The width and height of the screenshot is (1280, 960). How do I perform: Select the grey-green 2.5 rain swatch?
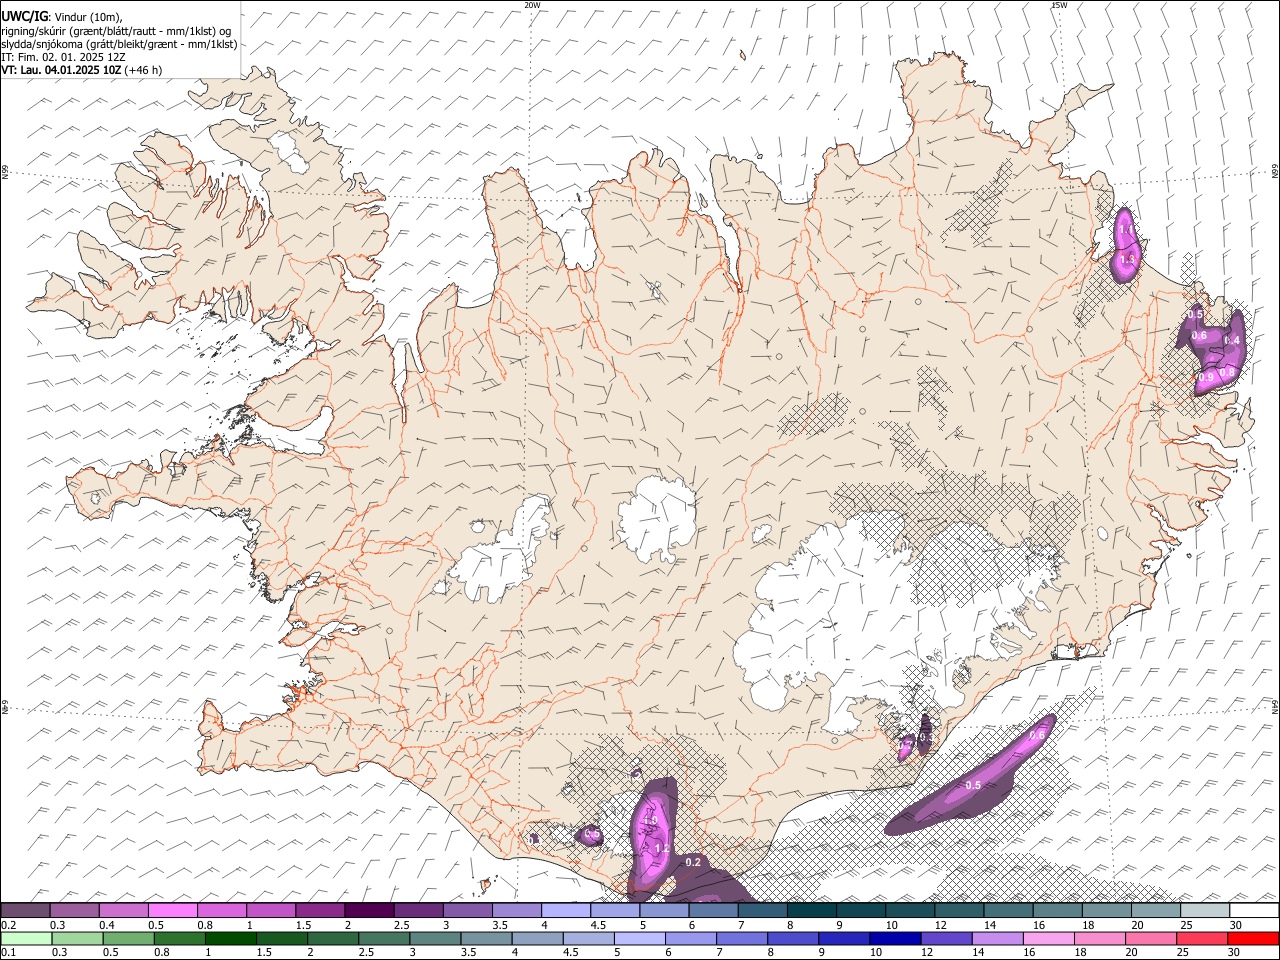pos(384,939)
